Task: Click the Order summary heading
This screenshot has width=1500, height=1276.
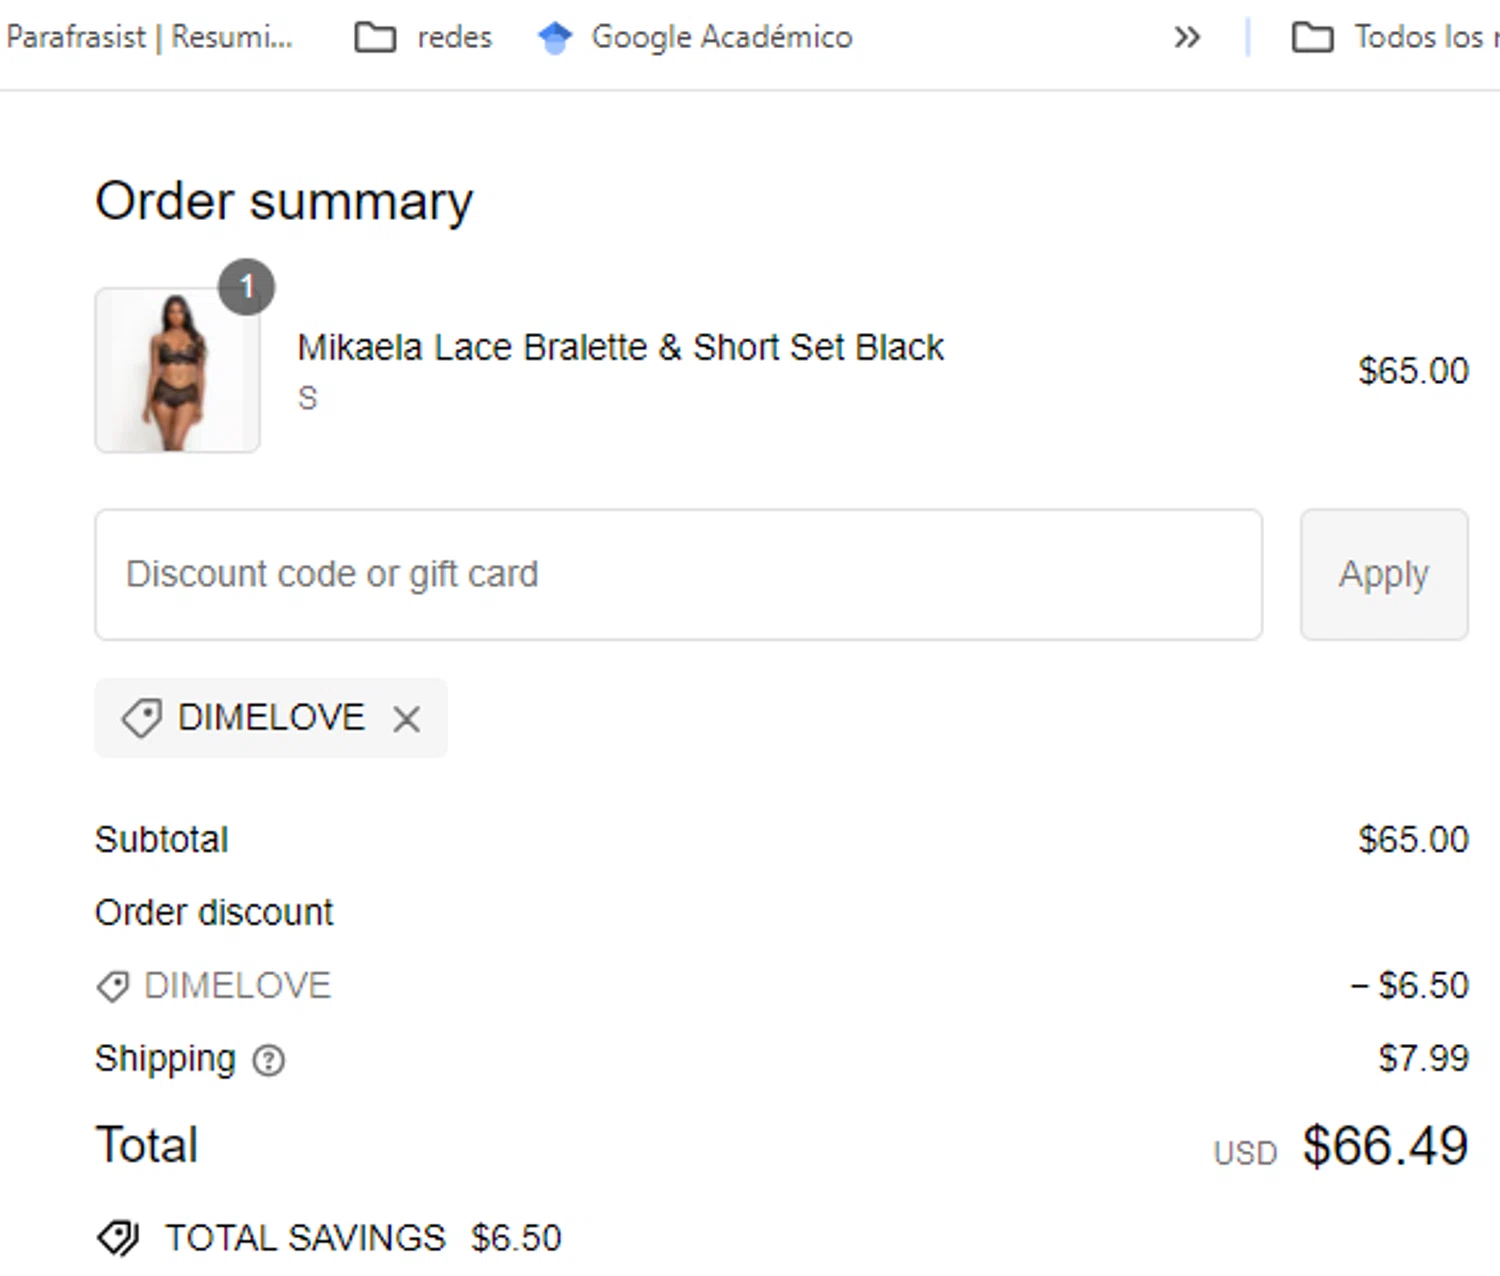Action: coord(284,201)
